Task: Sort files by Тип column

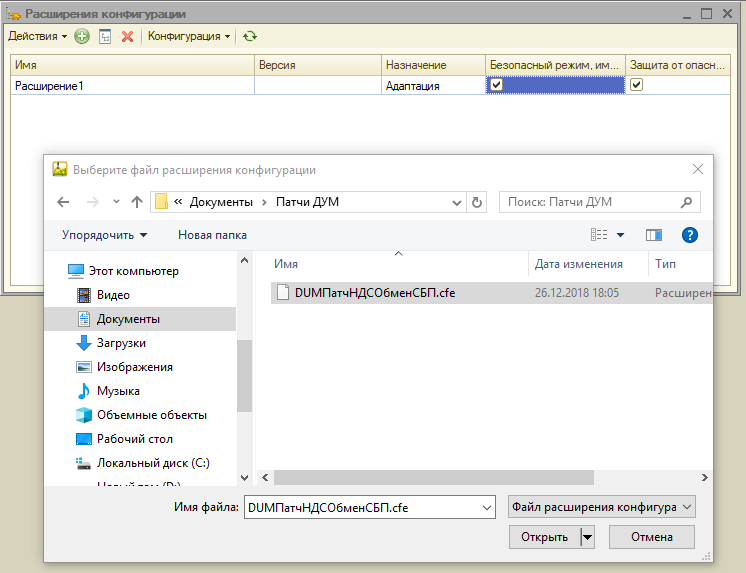Action: coord(665,264)
